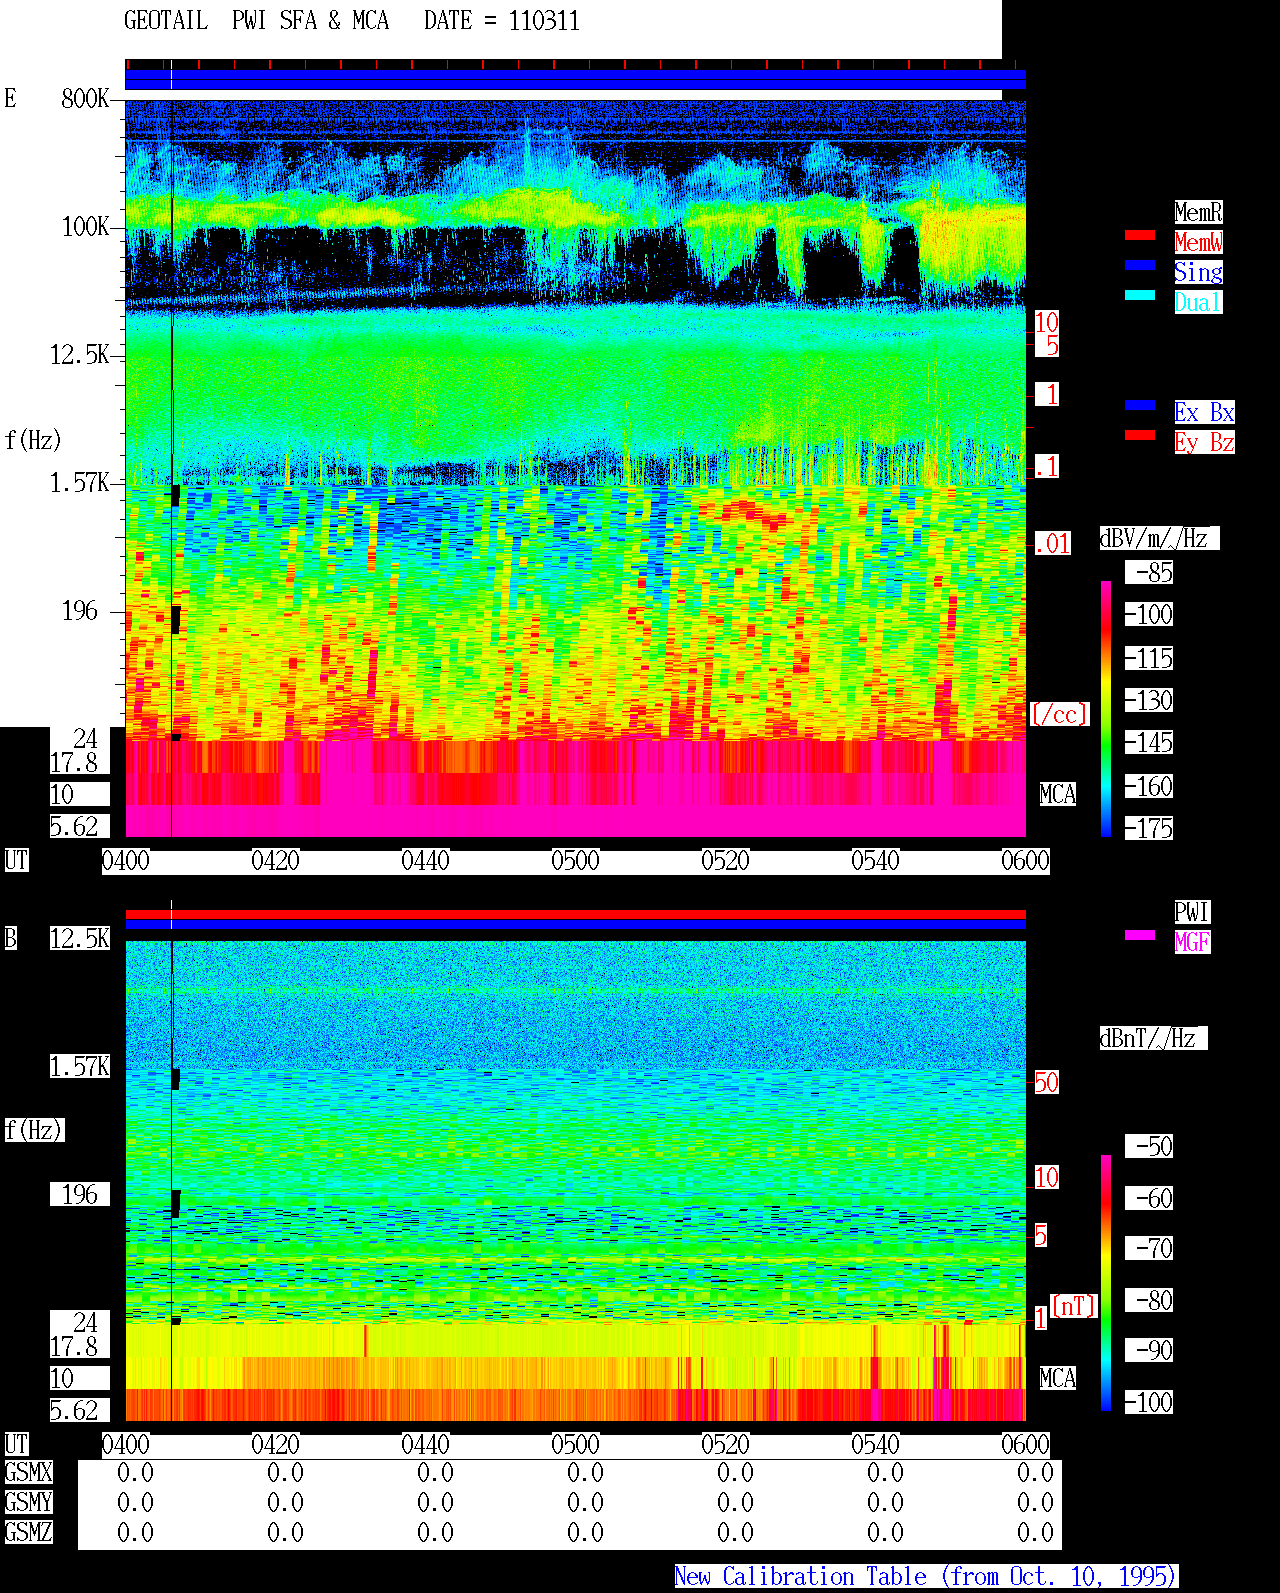Click the magenta MGF legend swatch
Screen dimensions: 1280x1593
[1140, 935]
